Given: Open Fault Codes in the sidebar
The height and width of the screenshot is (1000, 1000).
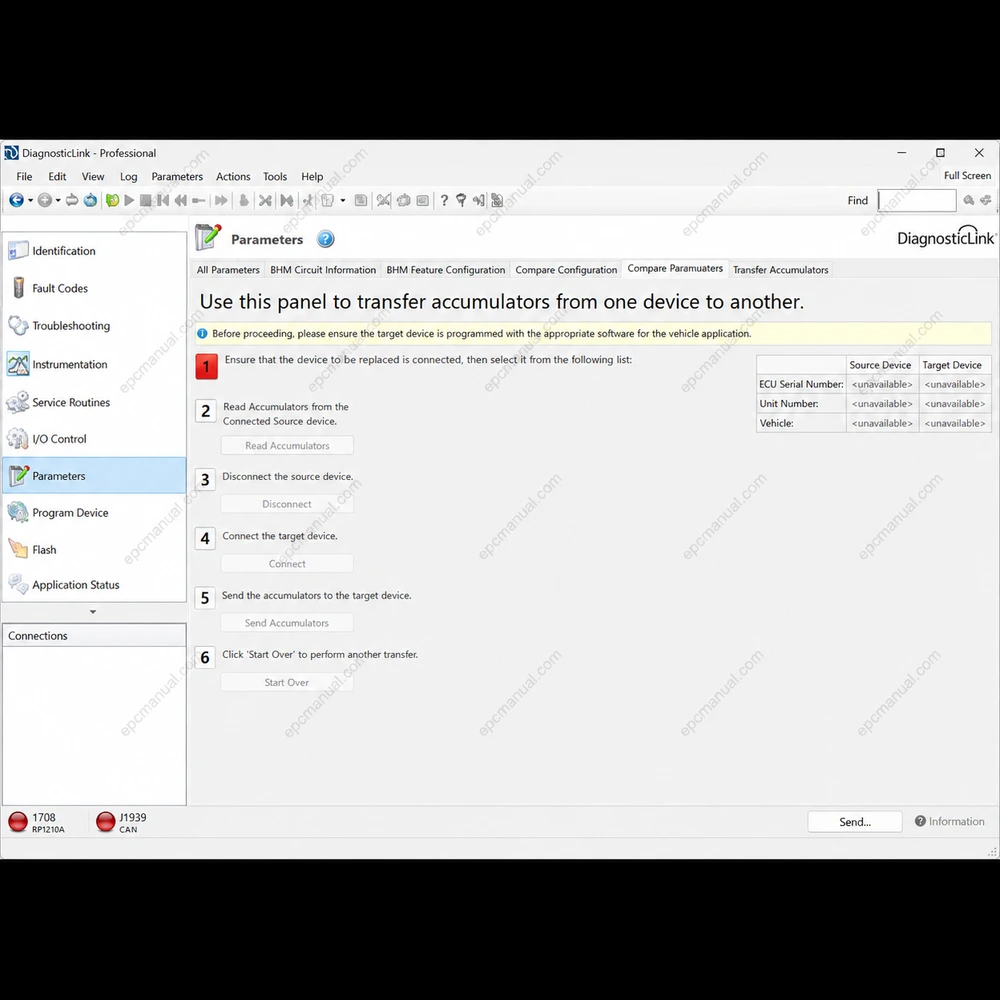Looking at the screenshot, I should click(94, 288).
